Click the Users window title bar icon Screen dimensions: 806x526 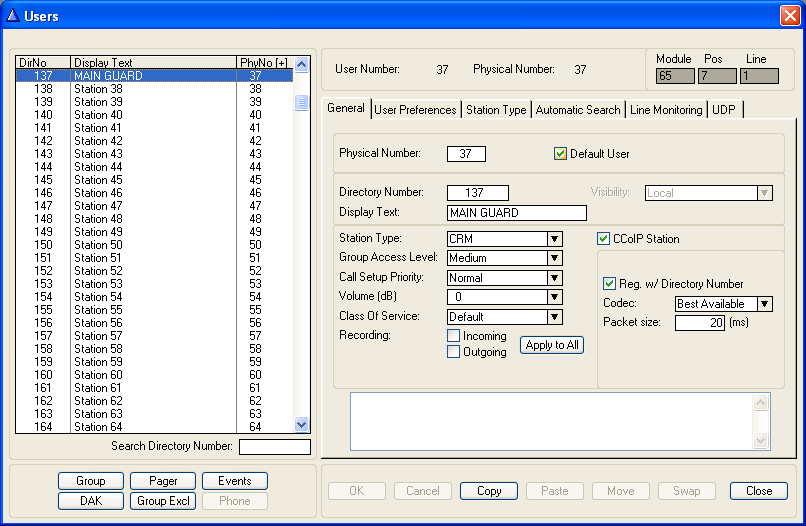(12, 16)
